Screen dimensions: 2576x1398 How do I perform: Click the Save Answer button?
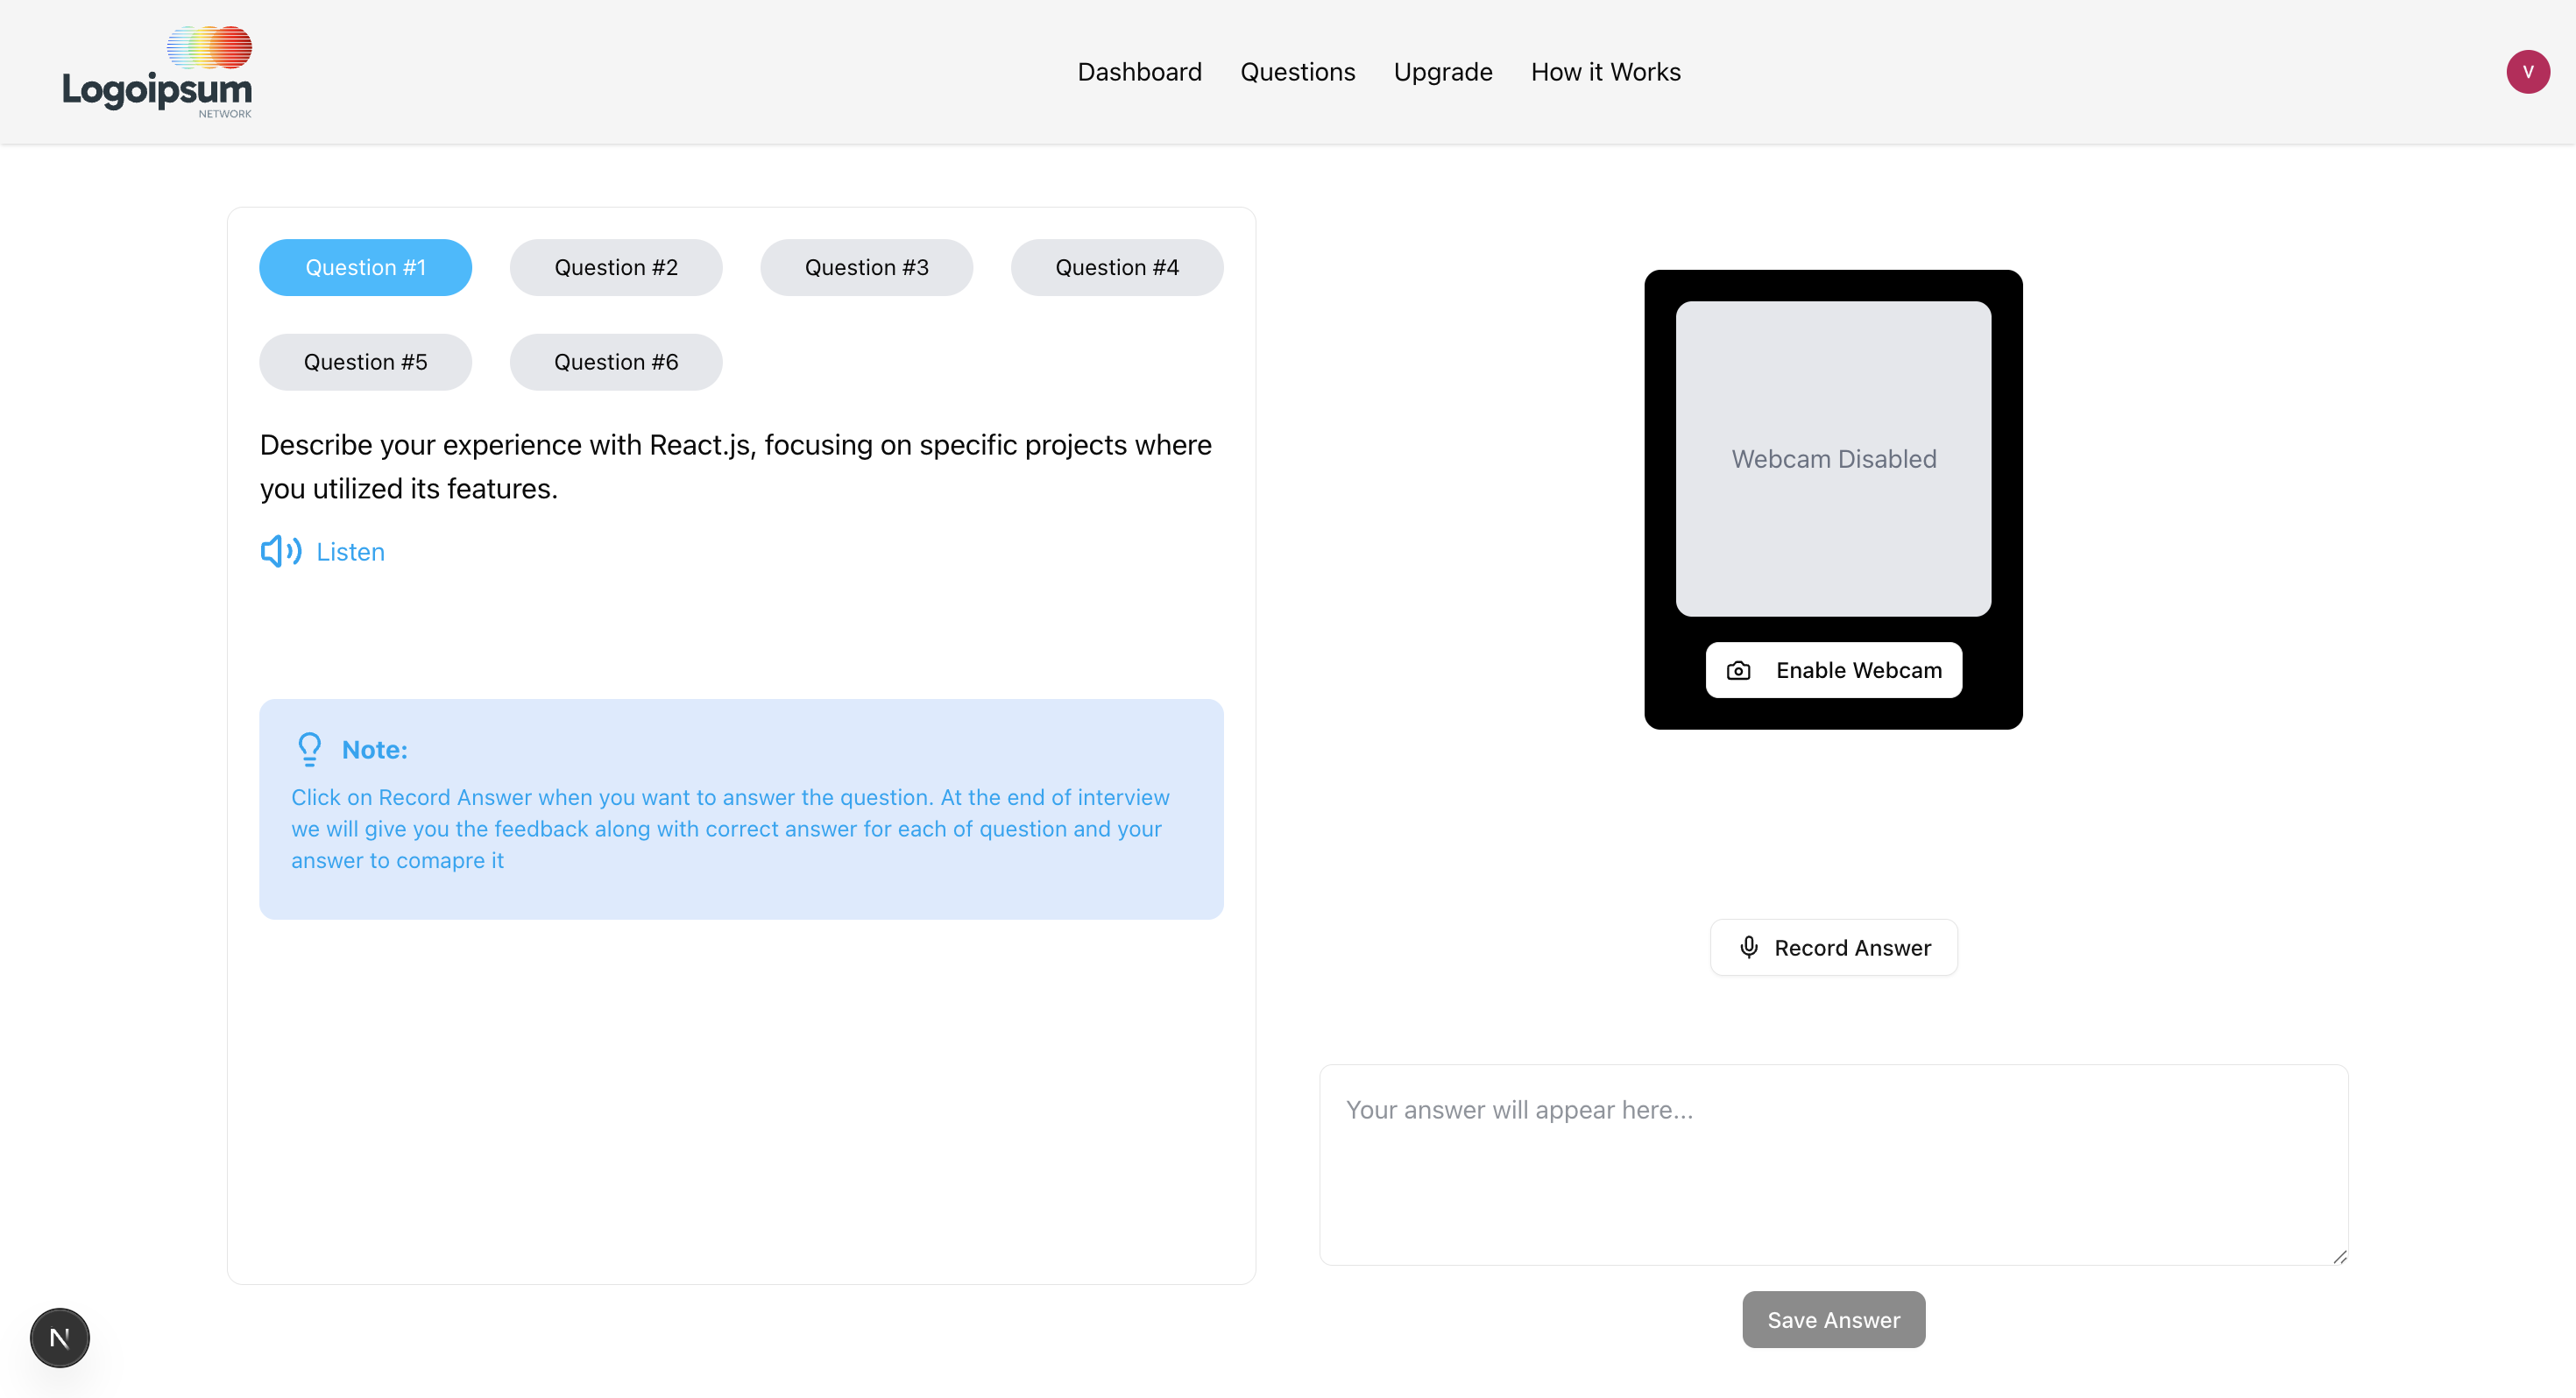(x=1833, y=1319)
